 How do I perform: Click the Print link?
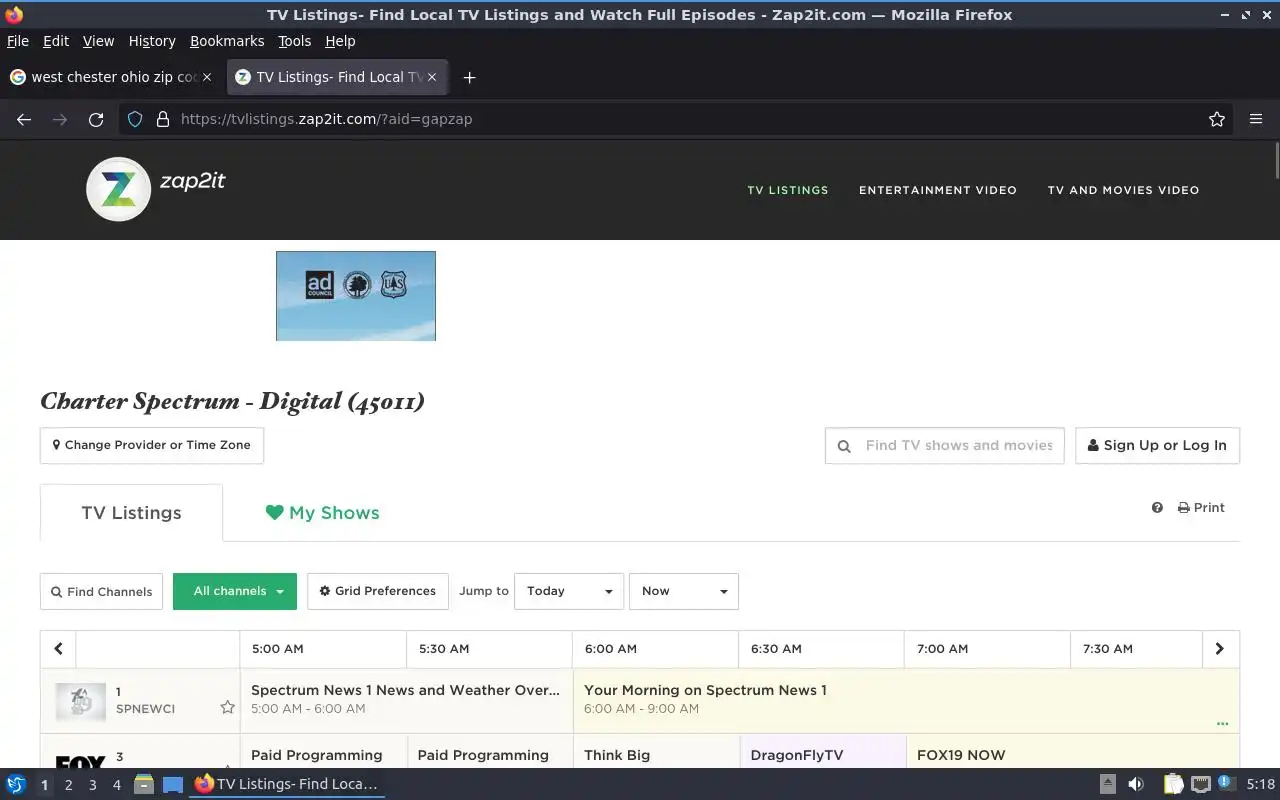point(1201,508)
